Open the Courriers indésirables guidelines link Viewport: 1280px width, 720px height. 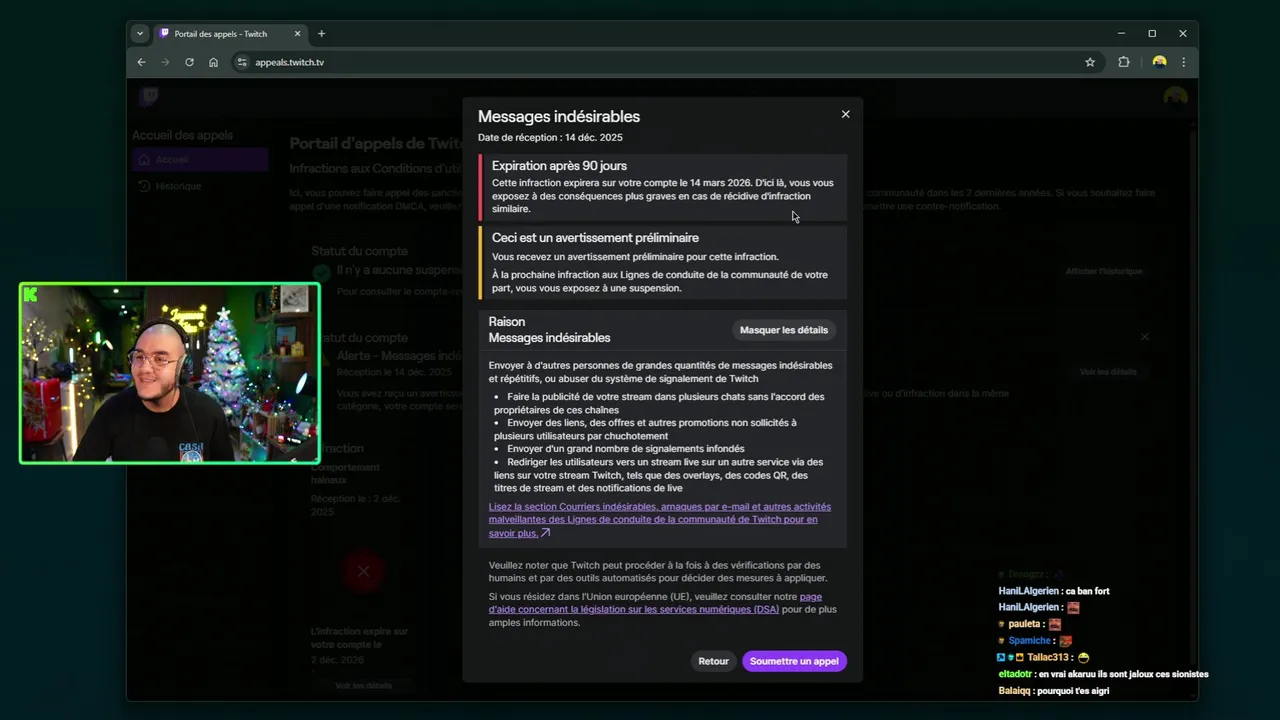660,520
